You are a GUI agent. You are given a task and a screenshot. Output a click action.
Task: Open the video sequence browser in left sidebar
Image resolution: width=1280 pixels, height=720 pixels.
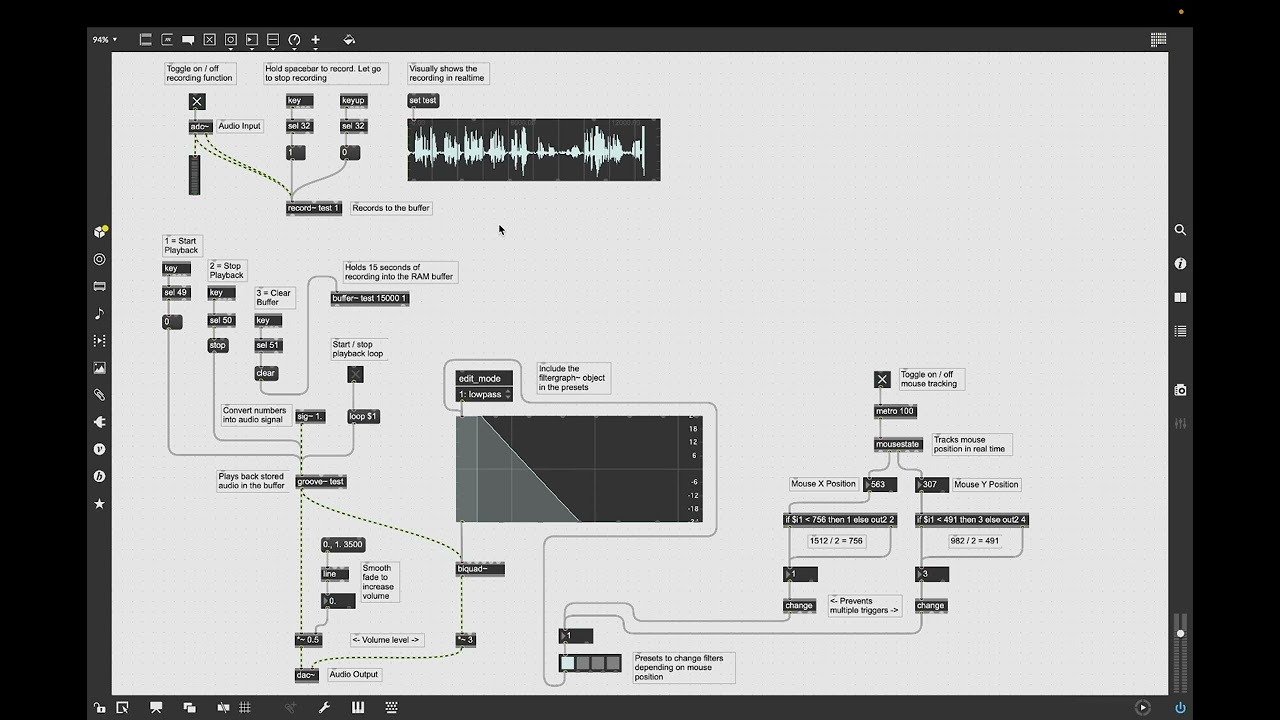click(x=99, y=341)
